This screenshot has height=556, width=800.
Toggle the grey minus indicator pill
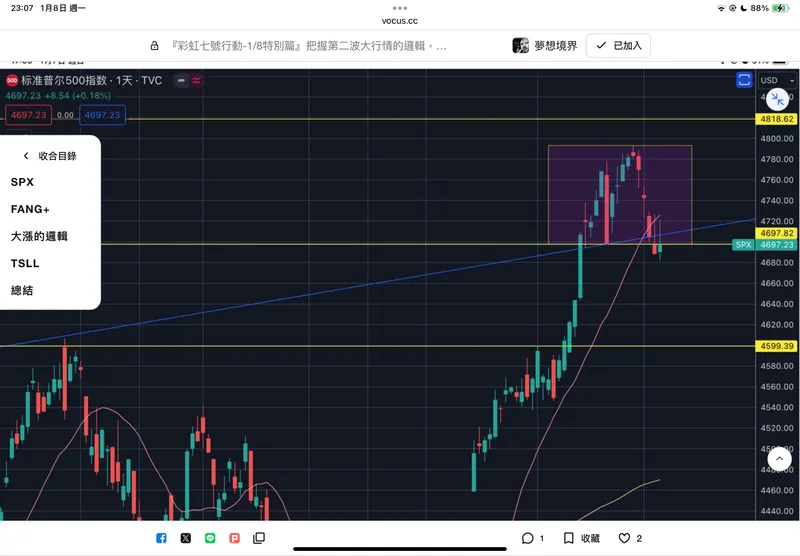point(181,80)
